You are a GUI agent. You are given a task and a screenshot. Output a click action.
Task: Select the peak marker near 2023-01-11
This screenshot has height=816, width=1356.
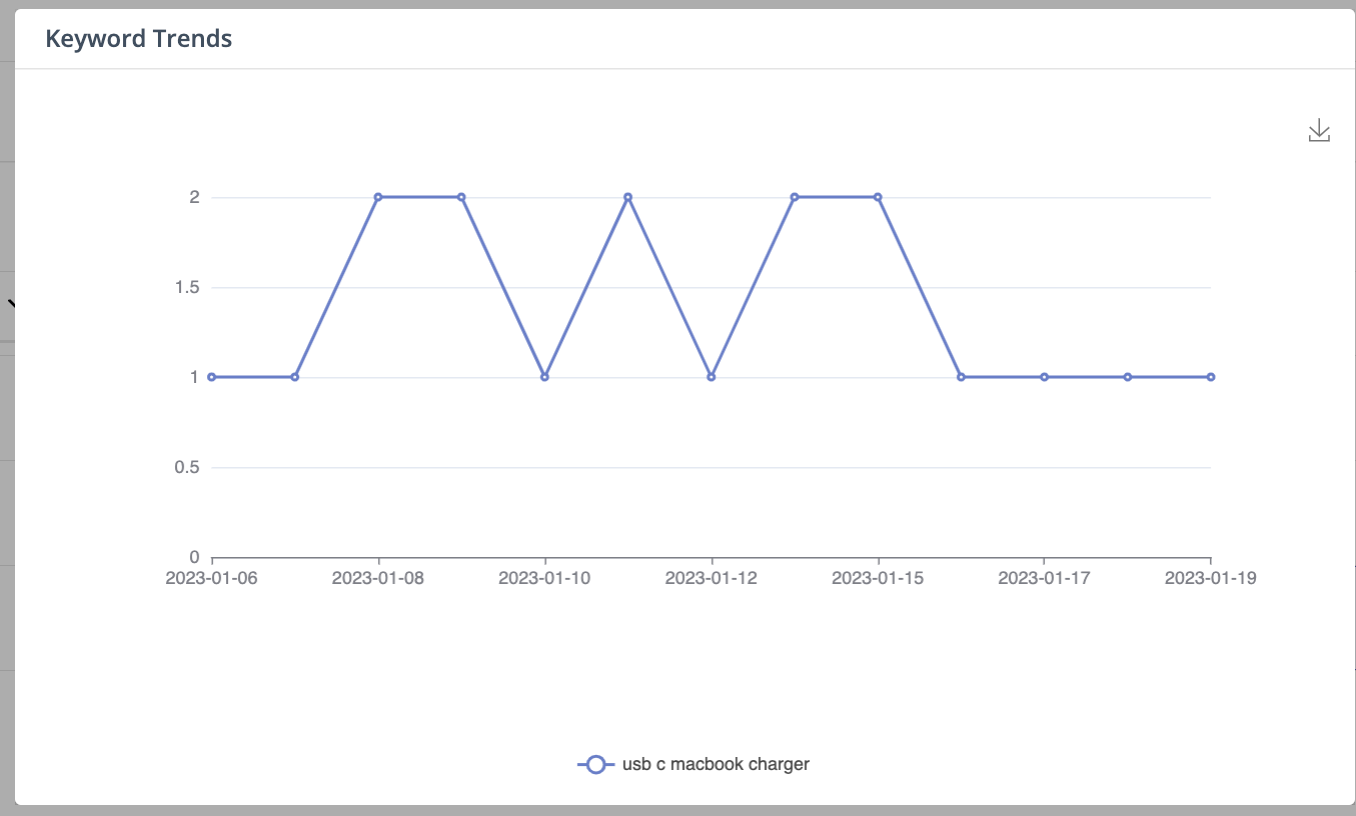point(627,197)
